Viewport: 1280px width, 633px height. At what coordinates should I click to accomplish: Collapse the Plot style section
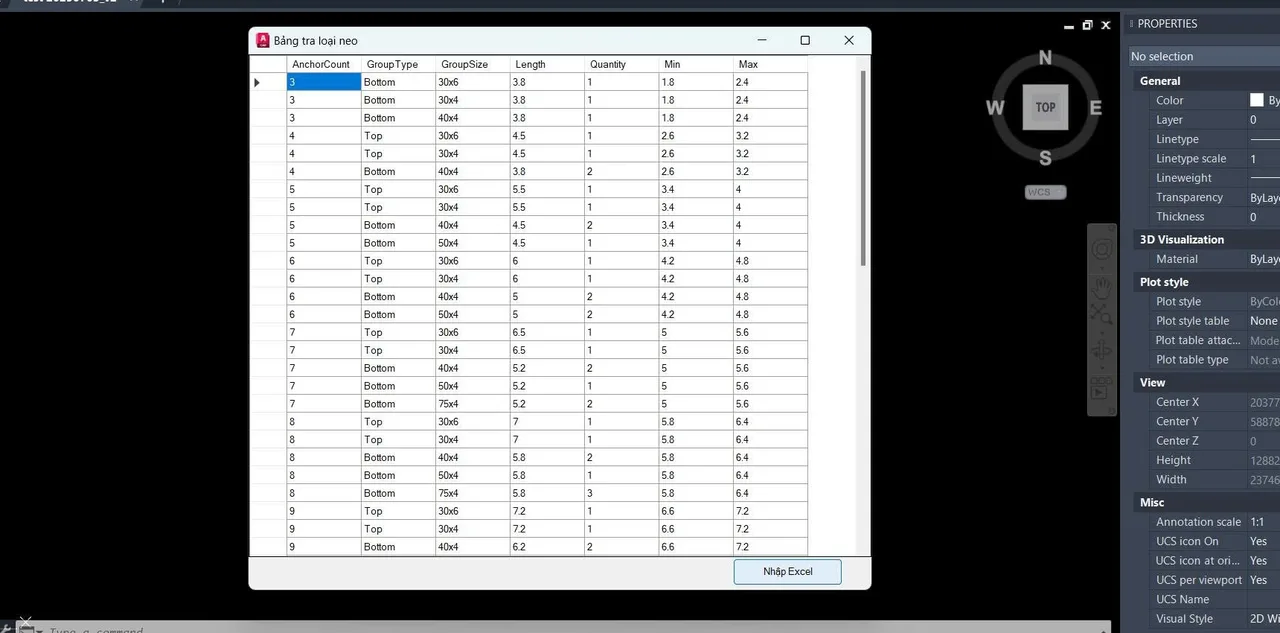(1164, 282)
